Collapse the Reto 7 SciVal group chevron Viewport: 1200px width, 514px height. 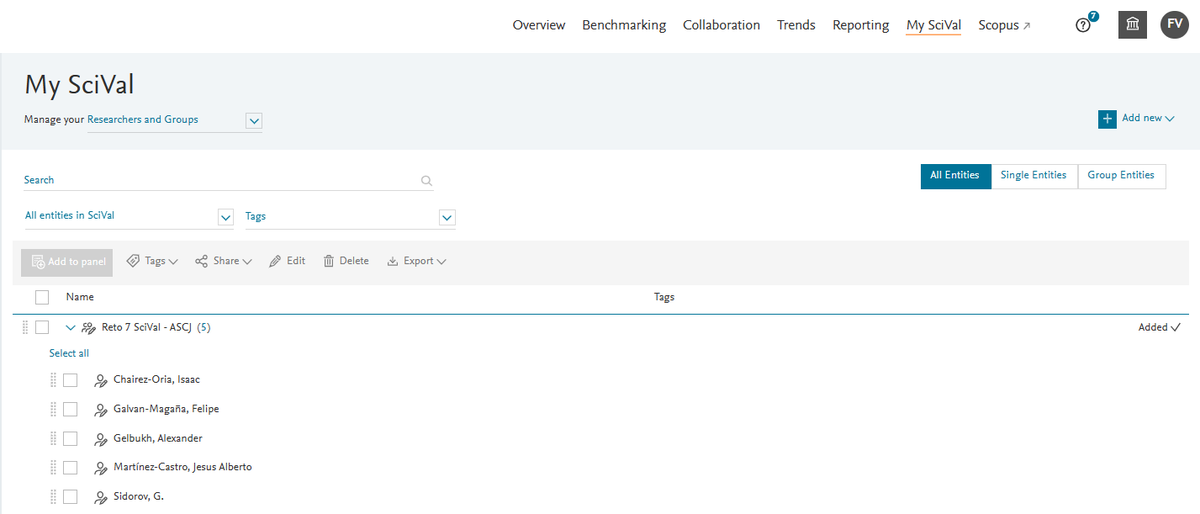coord(70,327)
